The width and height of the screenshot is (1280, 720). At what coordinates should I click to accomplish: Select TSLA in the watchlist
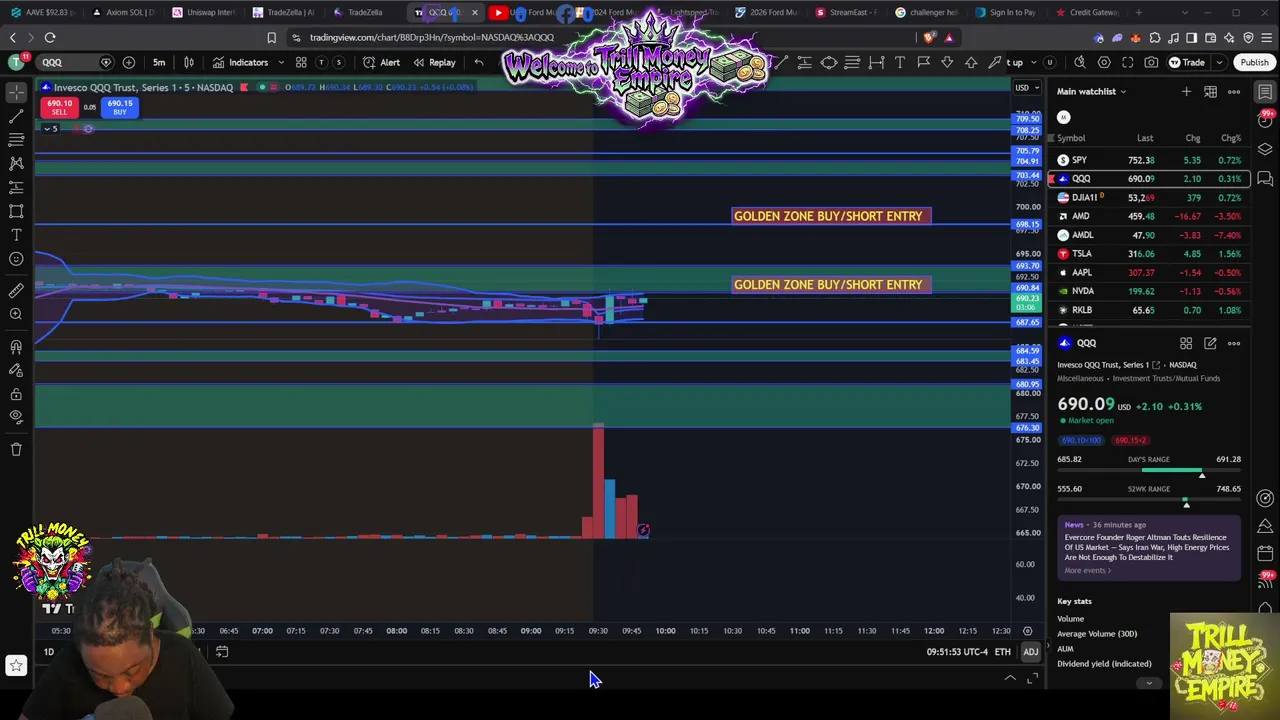pyautogui.click(x=1149, y=254)
